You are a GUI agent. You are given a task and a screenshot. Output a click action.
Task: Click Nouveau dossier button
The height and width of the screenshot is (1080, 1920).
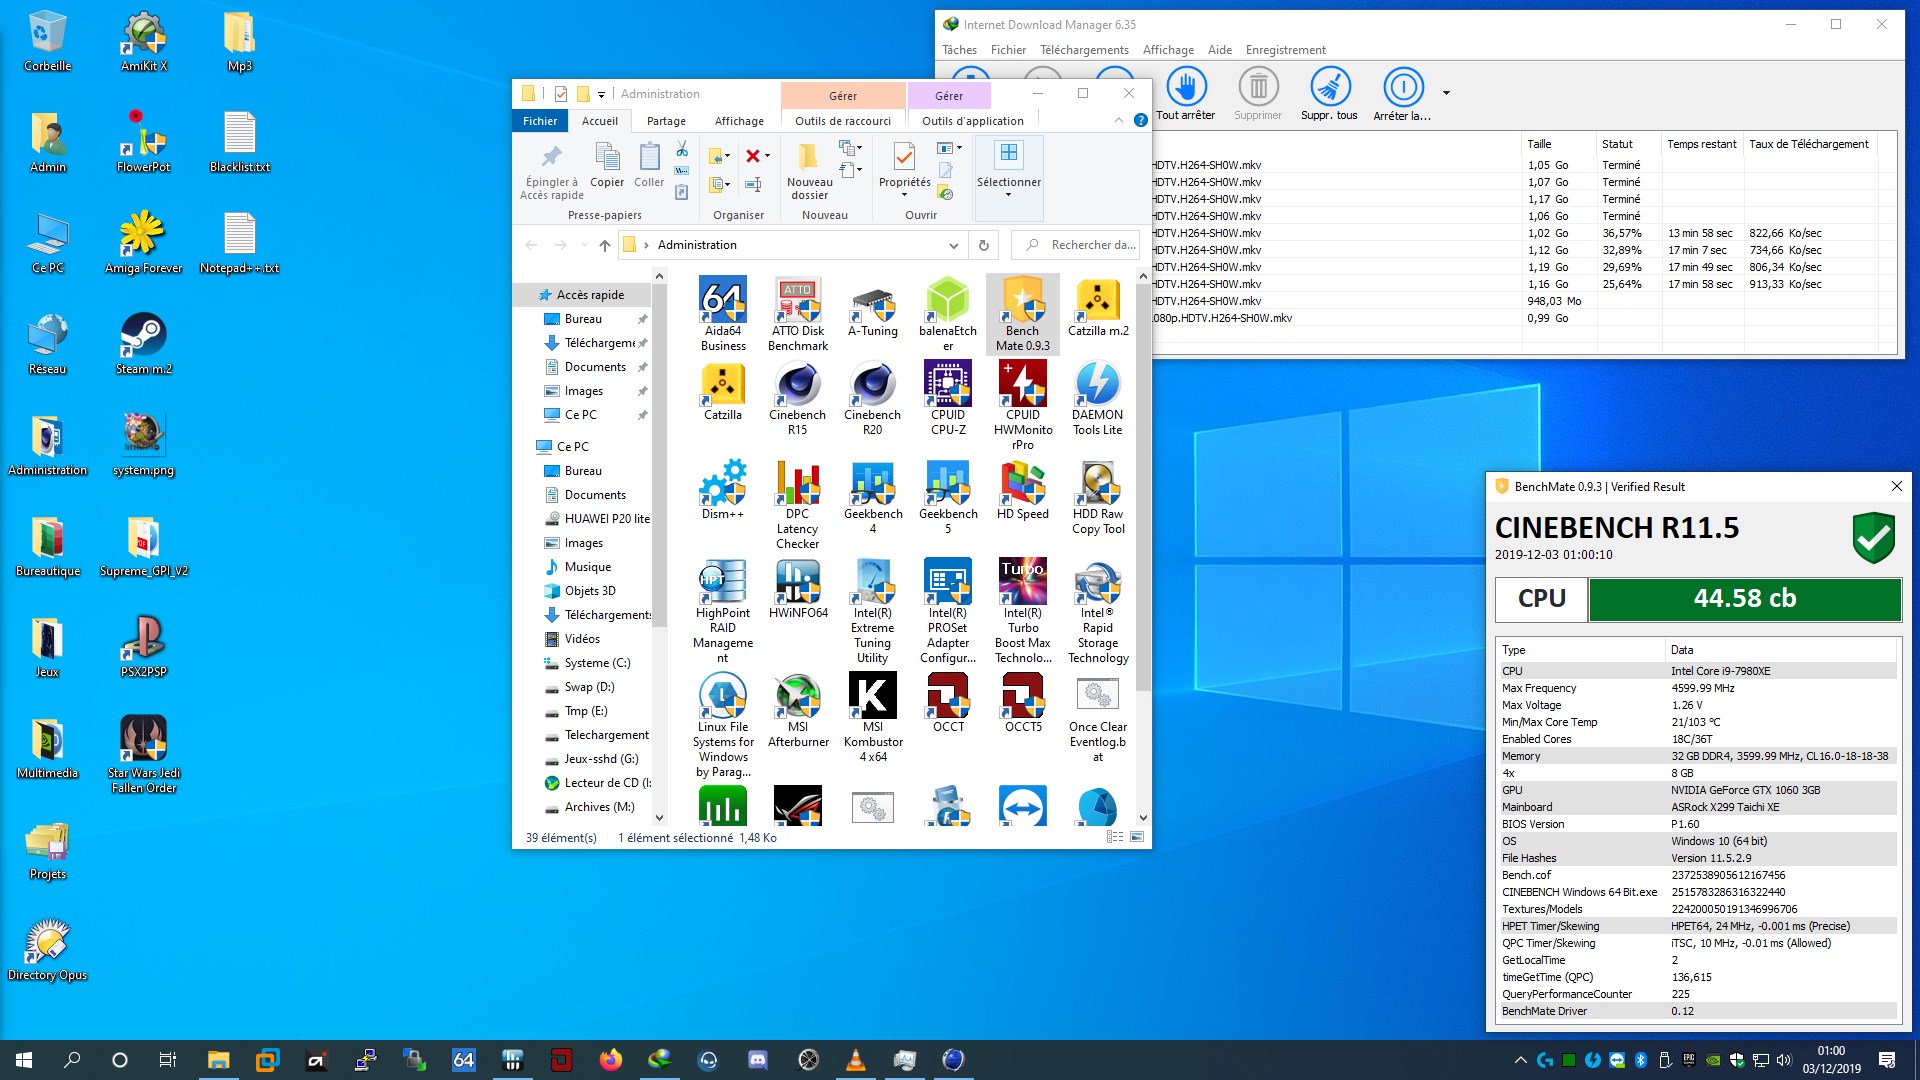click(x=809, y=171)
